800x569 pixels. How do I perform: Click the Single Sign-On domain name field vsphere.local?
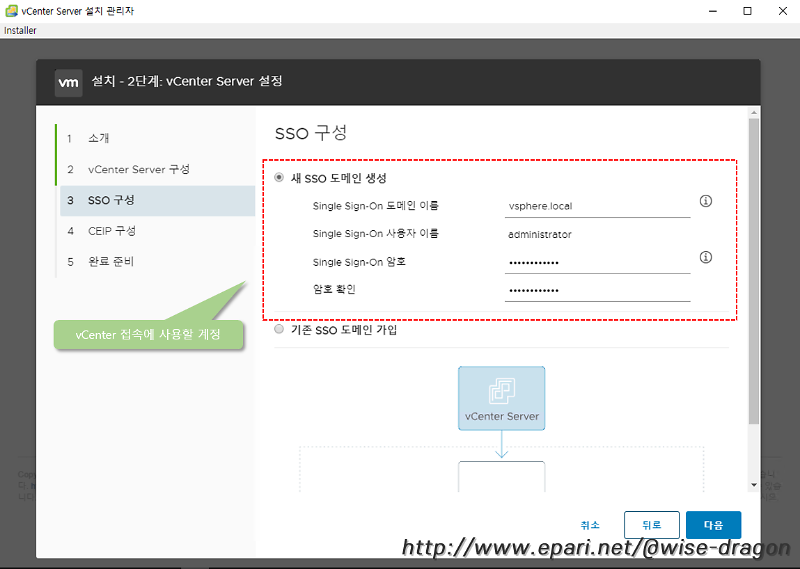597,206
